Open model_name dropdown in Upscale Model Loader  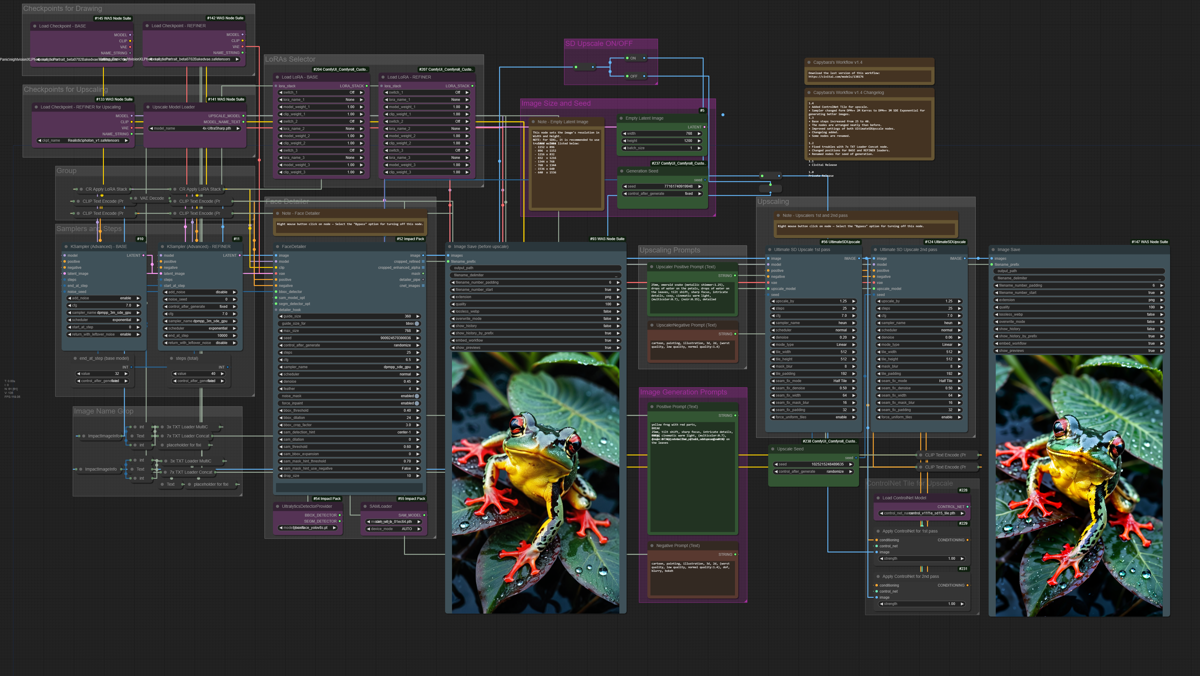pyautogui.click(x=196, y=128)
